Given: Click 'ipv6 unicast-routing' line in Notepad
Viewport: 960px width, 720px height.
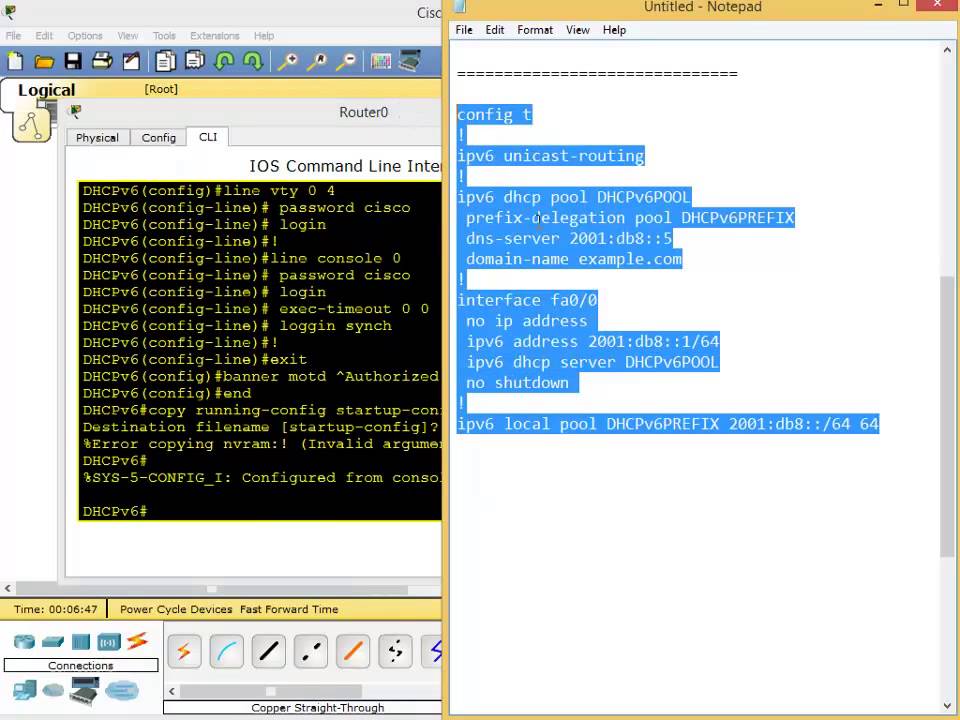Looking at the screenshot, I should [550, 156].
